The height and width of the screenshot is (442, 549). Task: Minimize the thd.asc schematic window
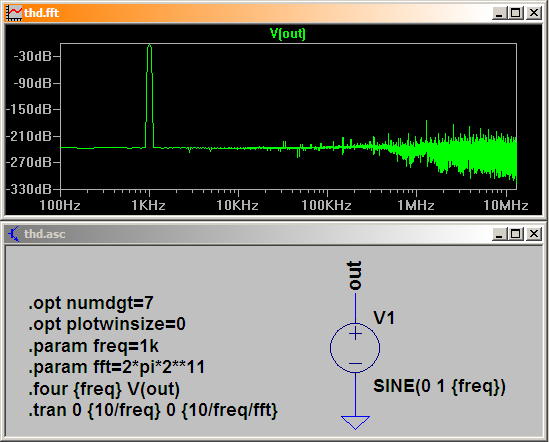coord(499,234)
